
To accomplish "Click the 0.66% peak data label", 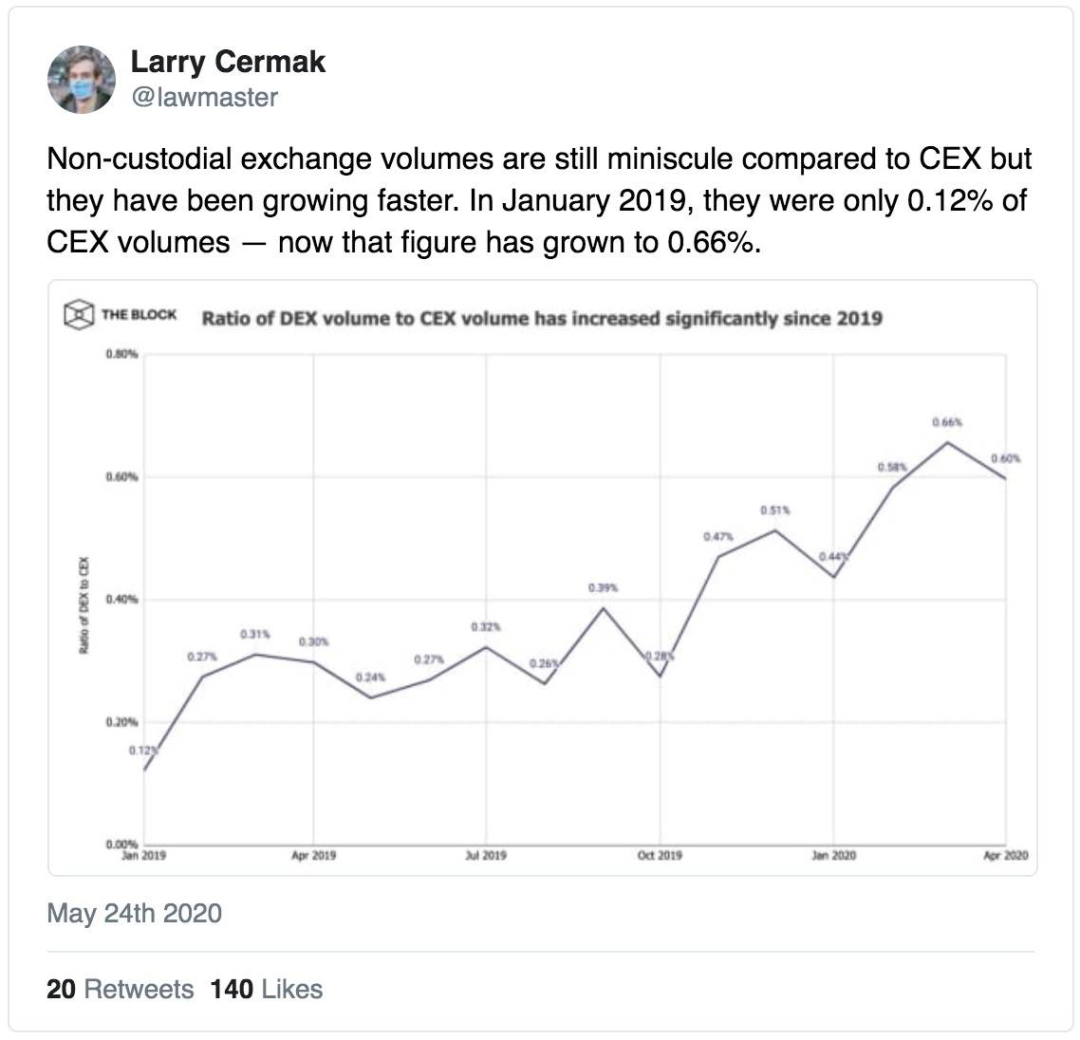I will [x=947, y=423].
